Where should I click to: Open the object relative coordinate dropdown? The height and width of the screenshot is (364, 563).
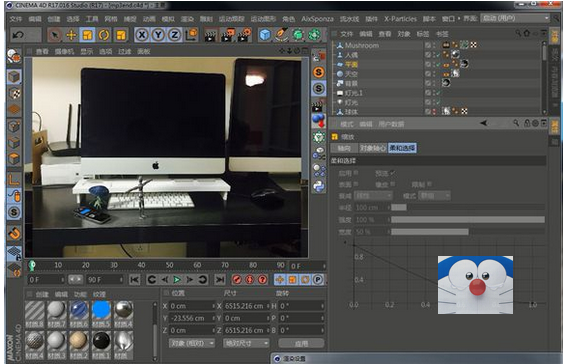click(192, 344)
